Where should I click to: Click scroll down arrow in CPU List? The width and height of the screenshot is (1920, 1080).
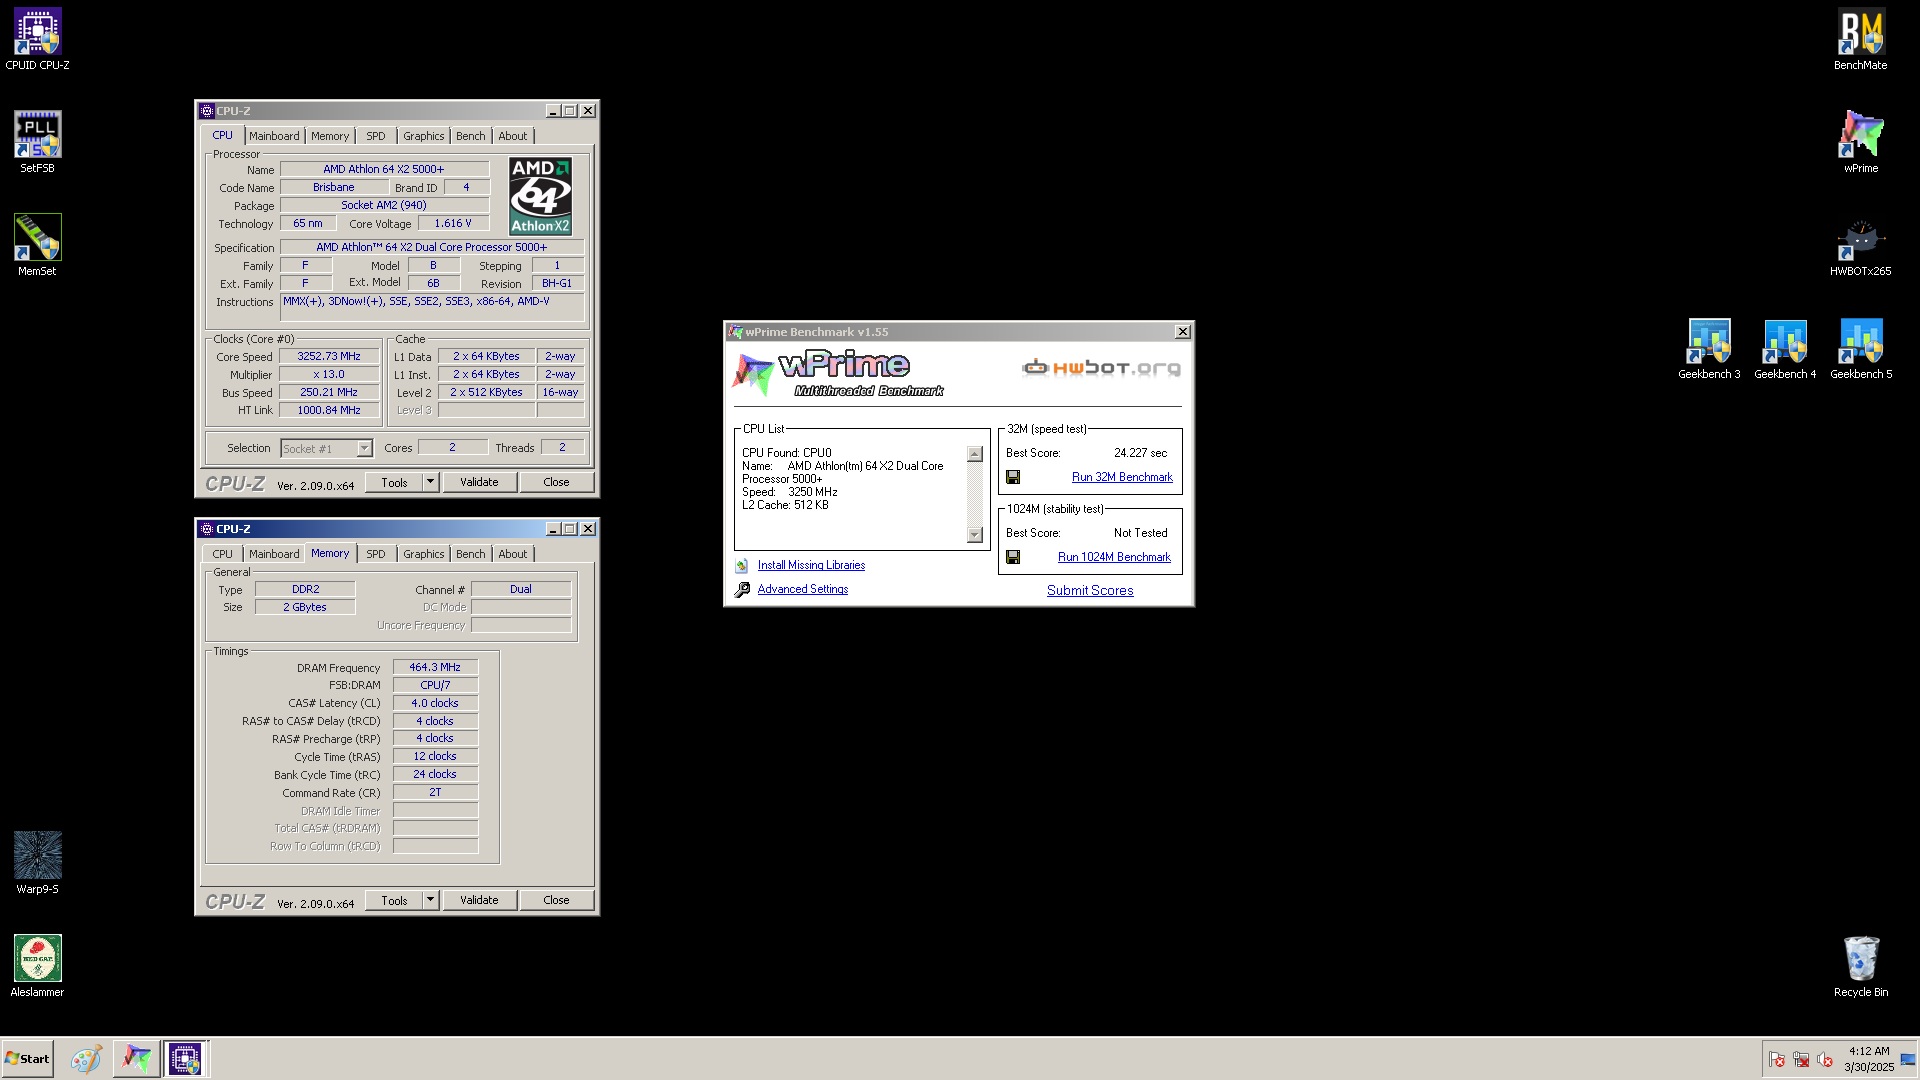click(x=975, y=535)
